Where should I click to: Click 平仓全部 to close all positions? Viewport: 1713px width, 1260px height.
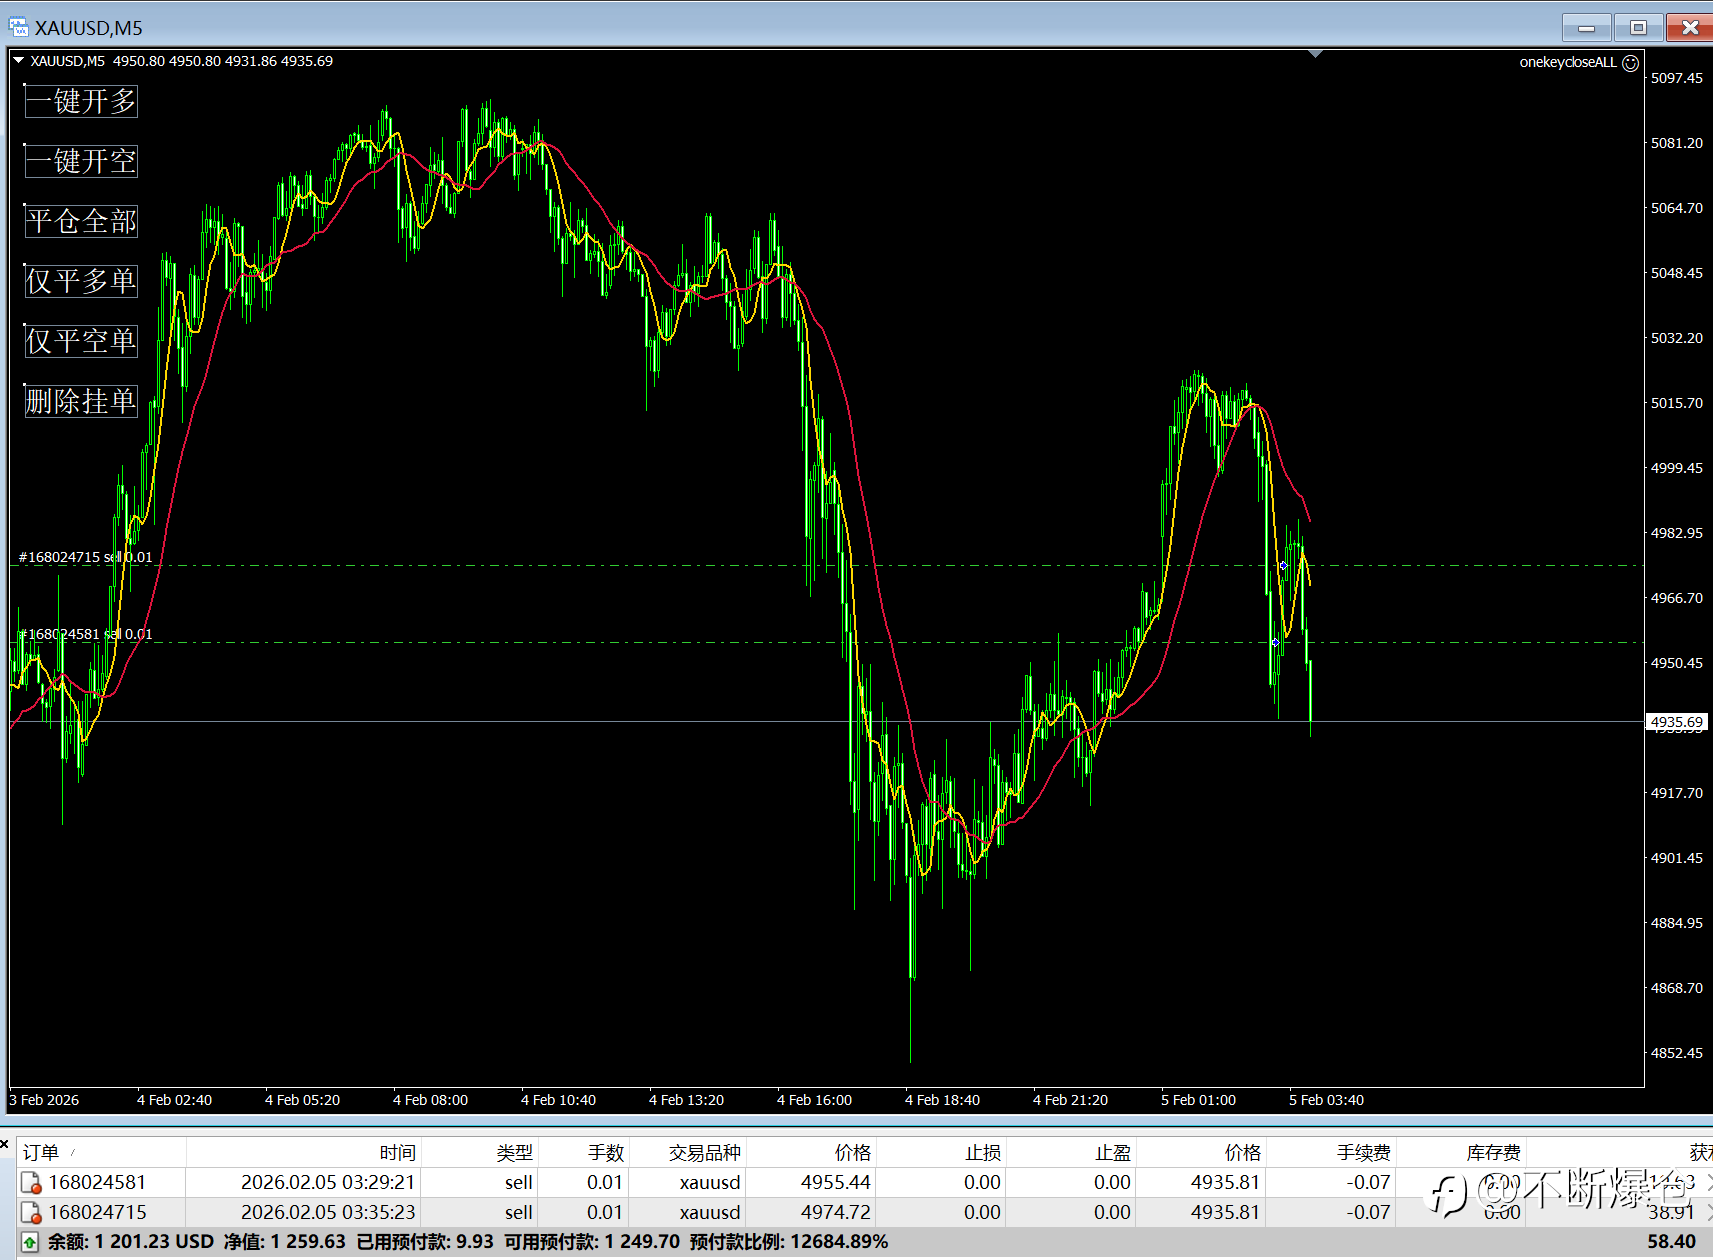point(81,221)
